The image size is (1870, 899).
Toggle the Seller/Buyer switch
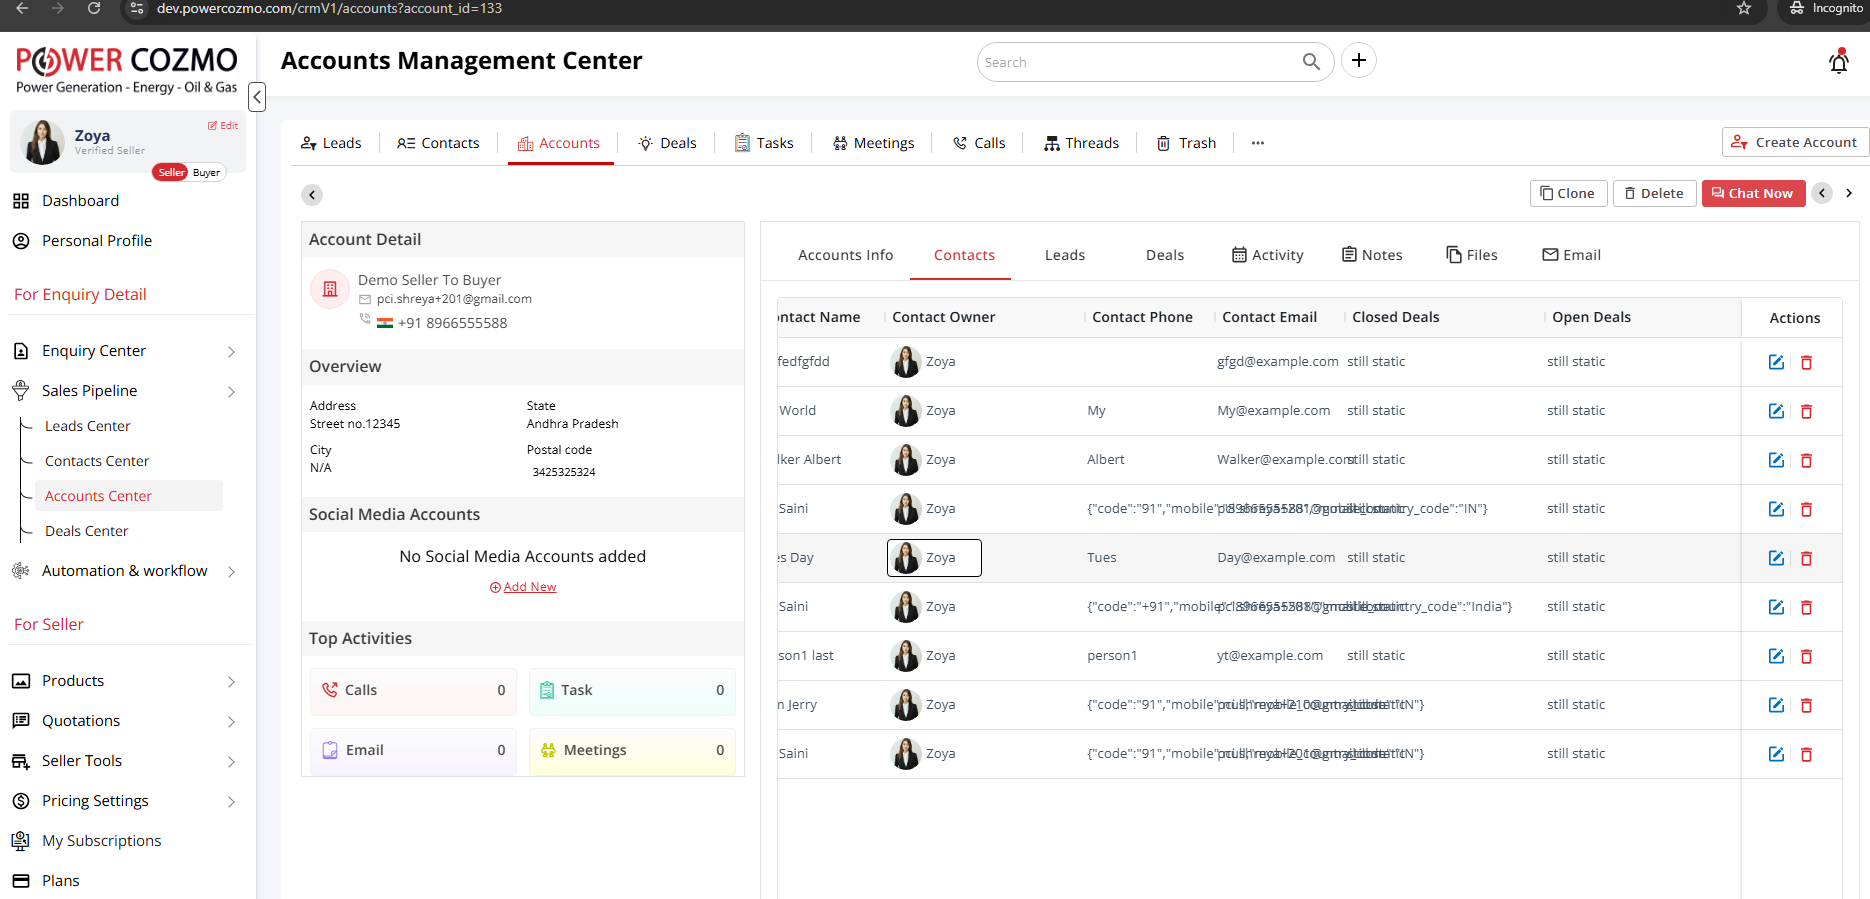(189, 172)
